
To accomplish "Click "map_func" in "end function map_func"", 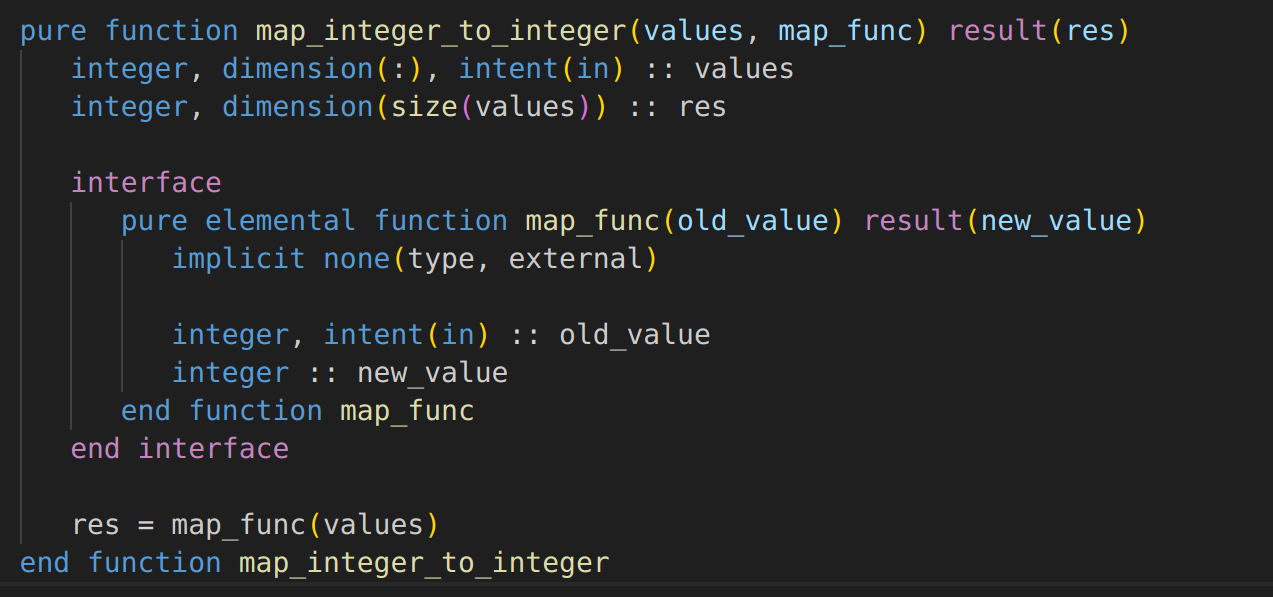I will click(407, 411).
